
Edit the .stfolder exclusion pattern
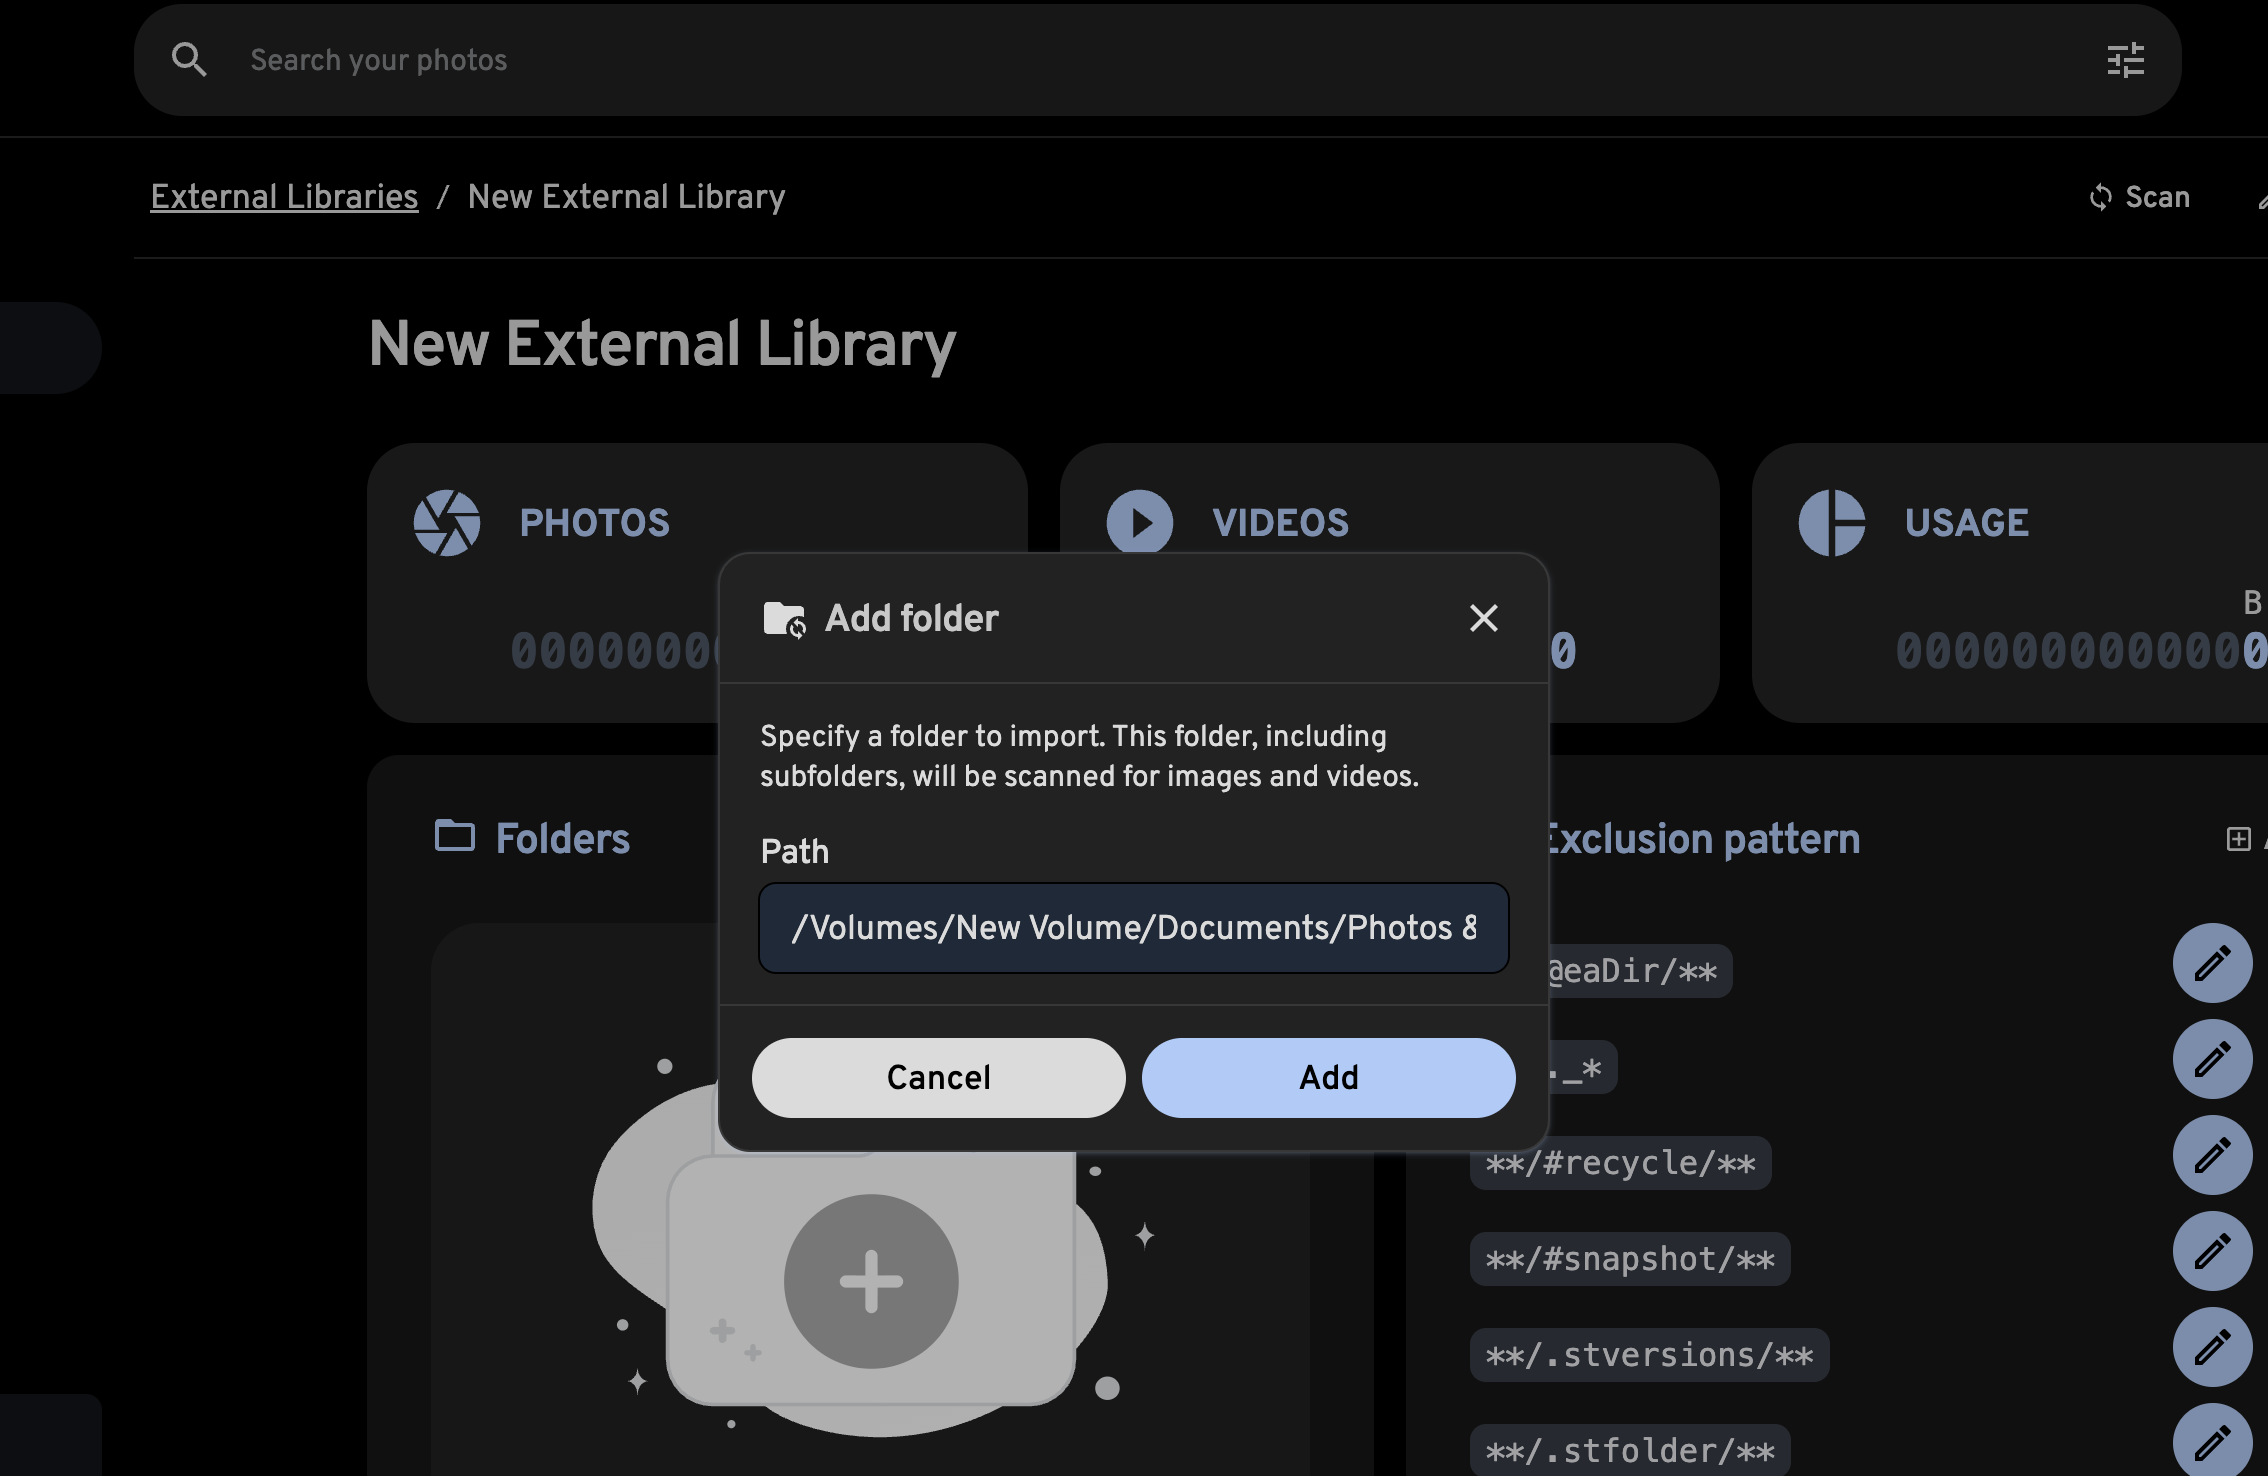2212,1441
